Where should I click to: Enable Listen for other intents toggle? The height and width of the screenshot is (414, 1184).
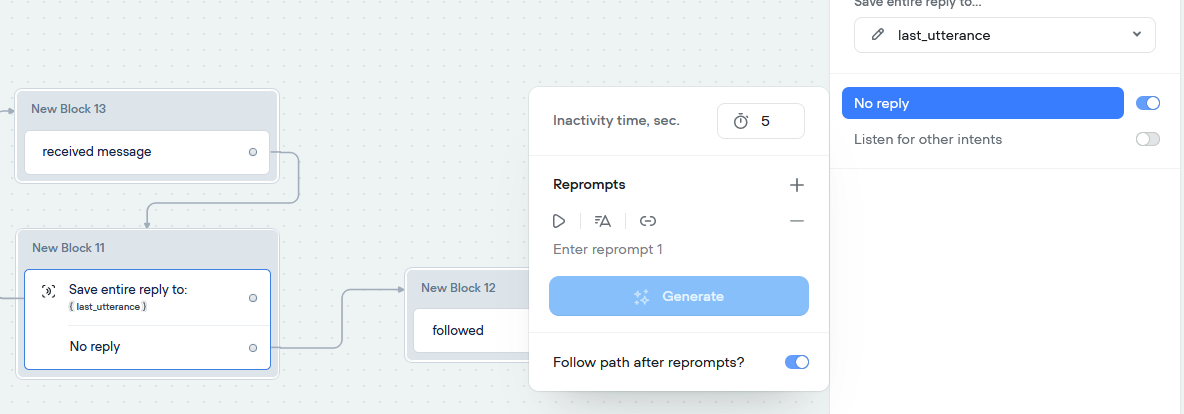coord(1148,139)
